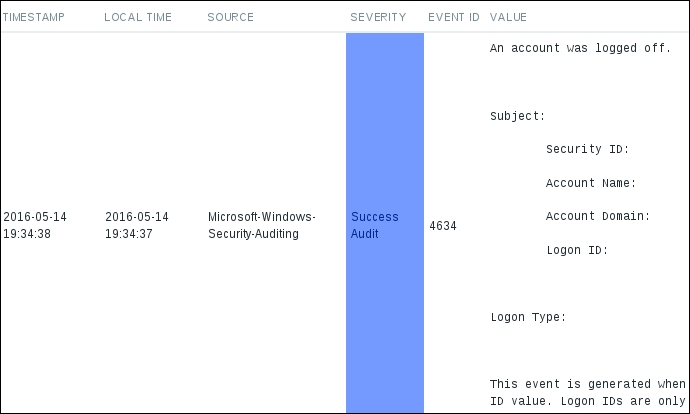690x414 pixels.
Task: Click the TIMESTAMP column header
Action: 34,17
